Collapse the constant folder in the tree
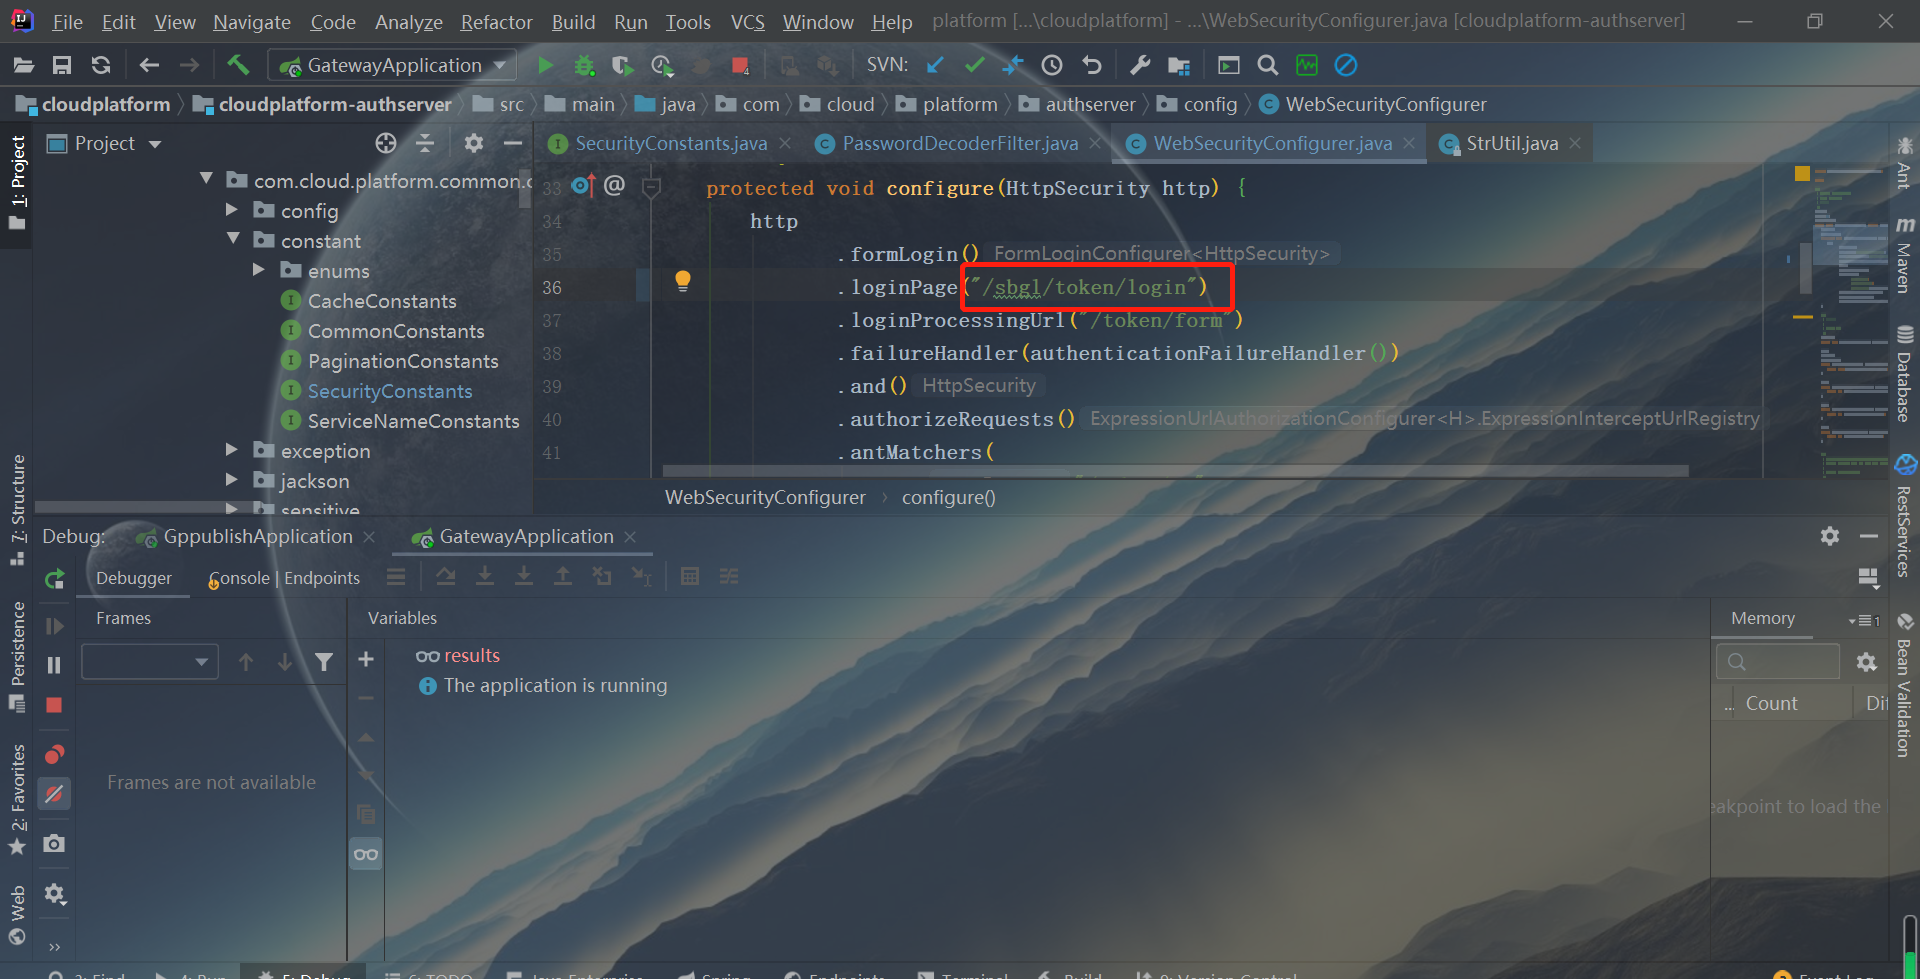The image size is (1920, 979). pyautogui.click(x=233, y=239)
